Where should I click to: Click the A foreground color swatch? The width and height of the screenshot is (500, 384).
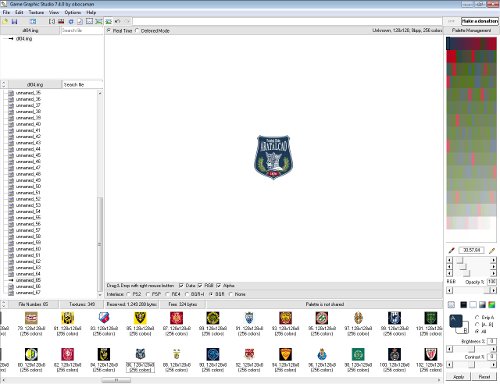click(456, 321)
